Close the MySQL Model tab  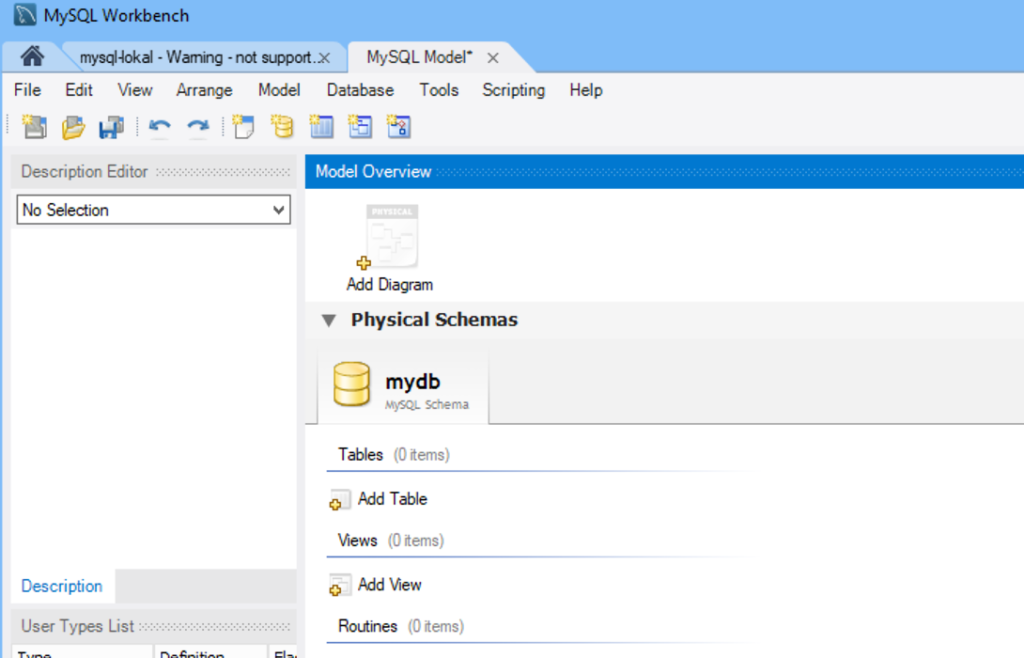point(493,58)
